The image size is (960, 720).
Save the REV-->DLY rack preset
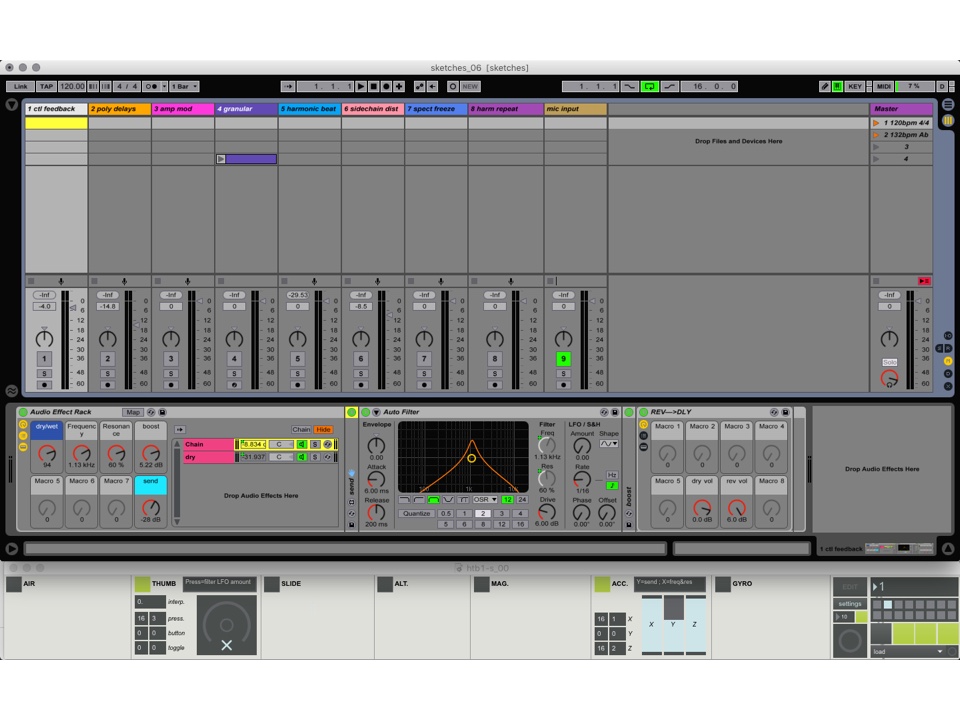(x=786, y=412)
